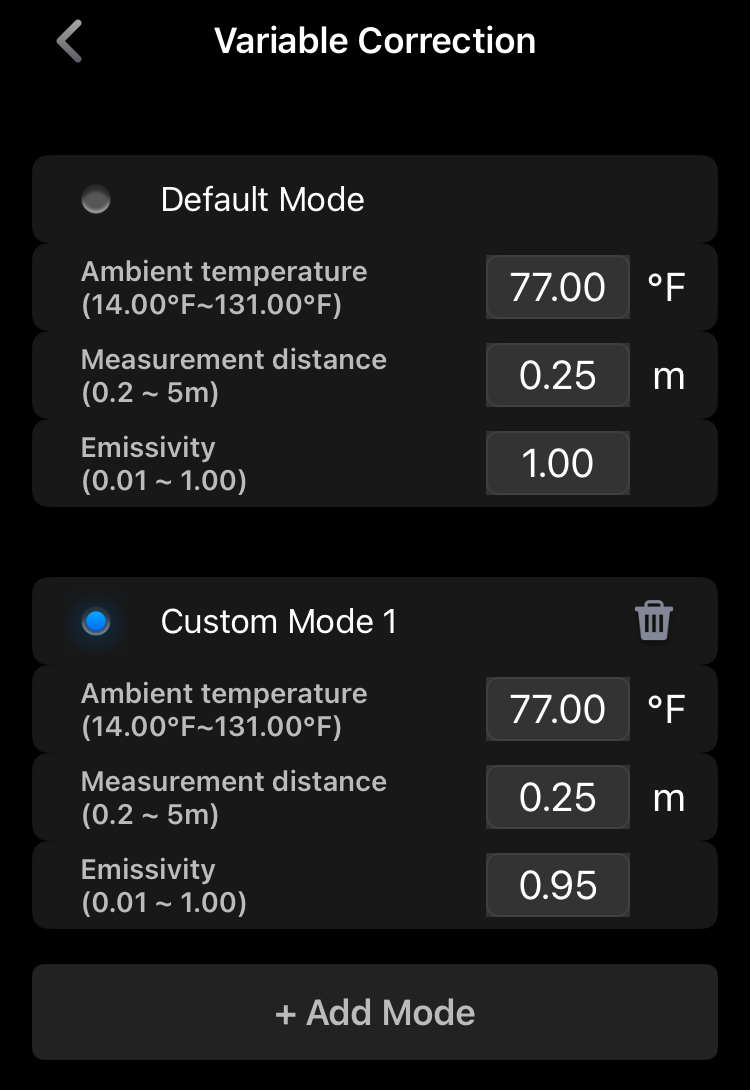This screenshot has height=1090, width=750.
Task: Go back using the top-left arrow
Action: [69, 42]
